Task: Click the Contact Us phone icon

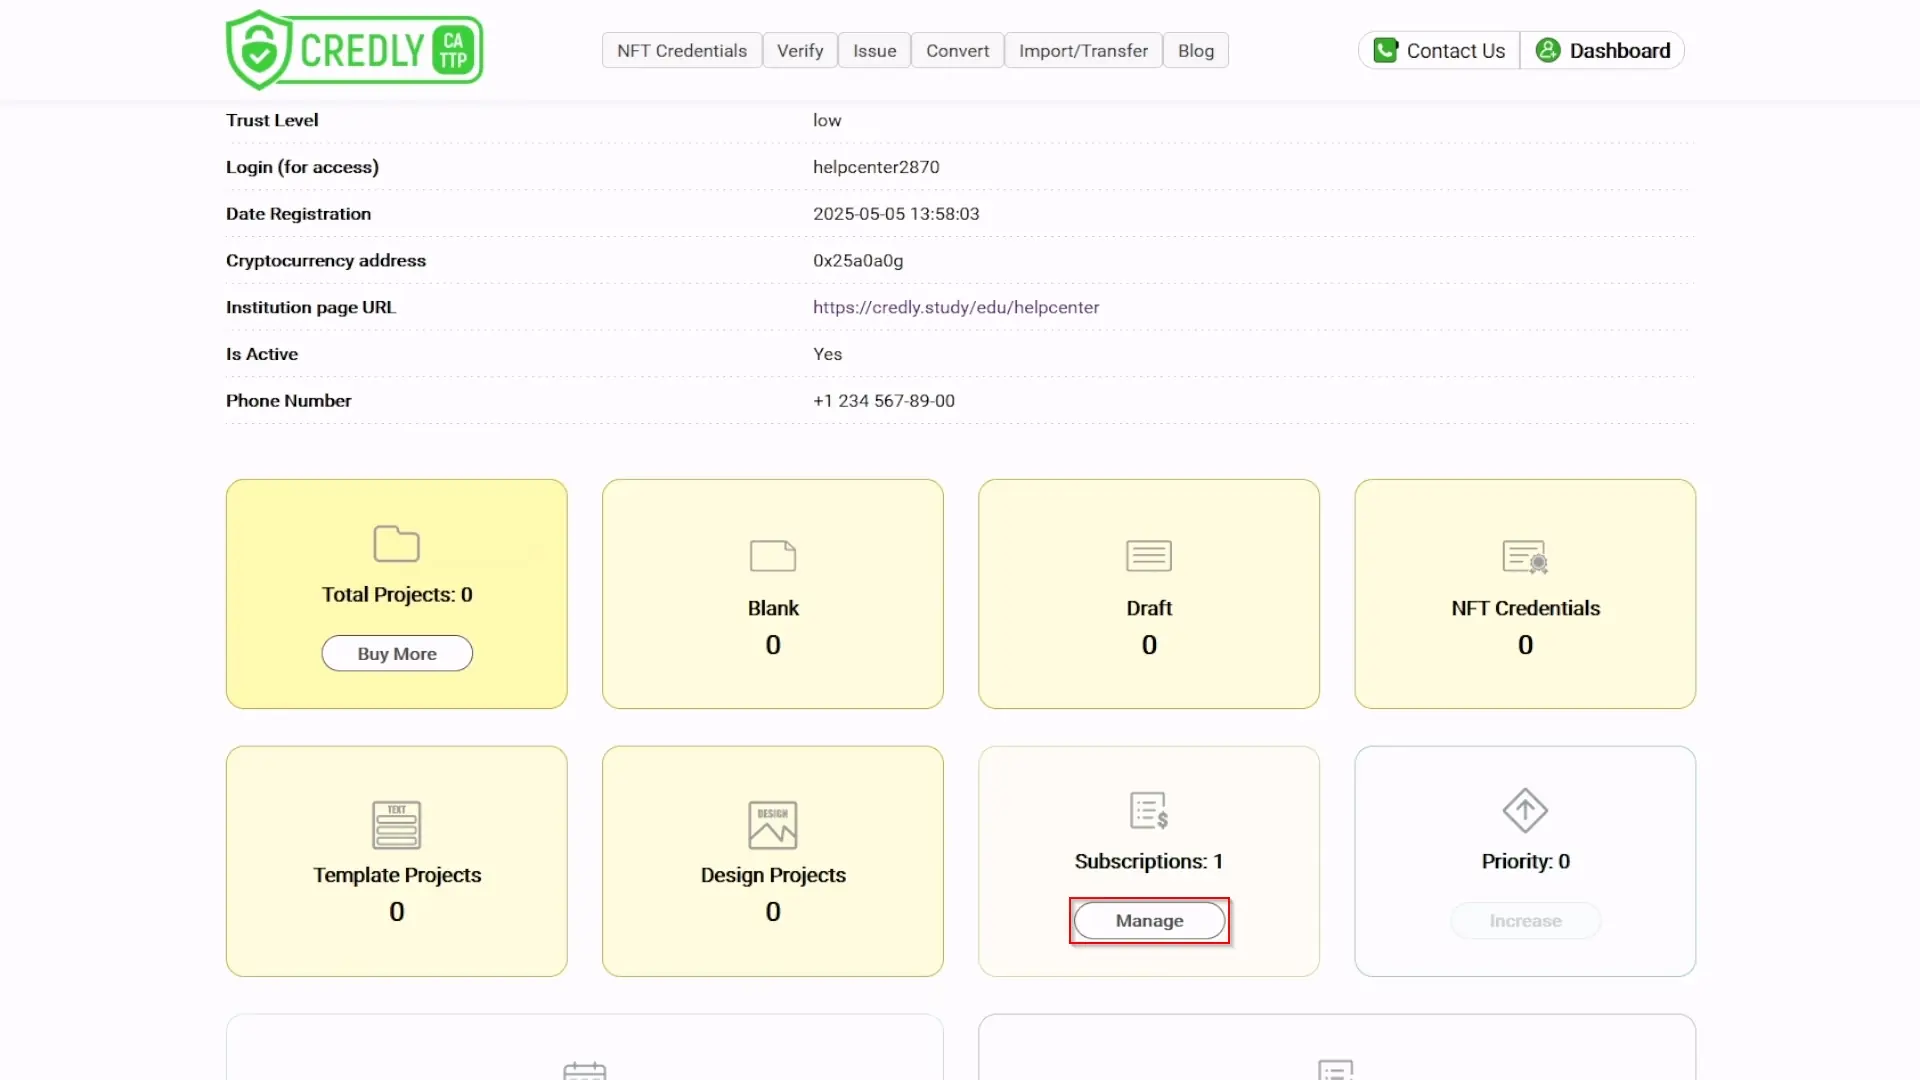Action: [1385, 51]
